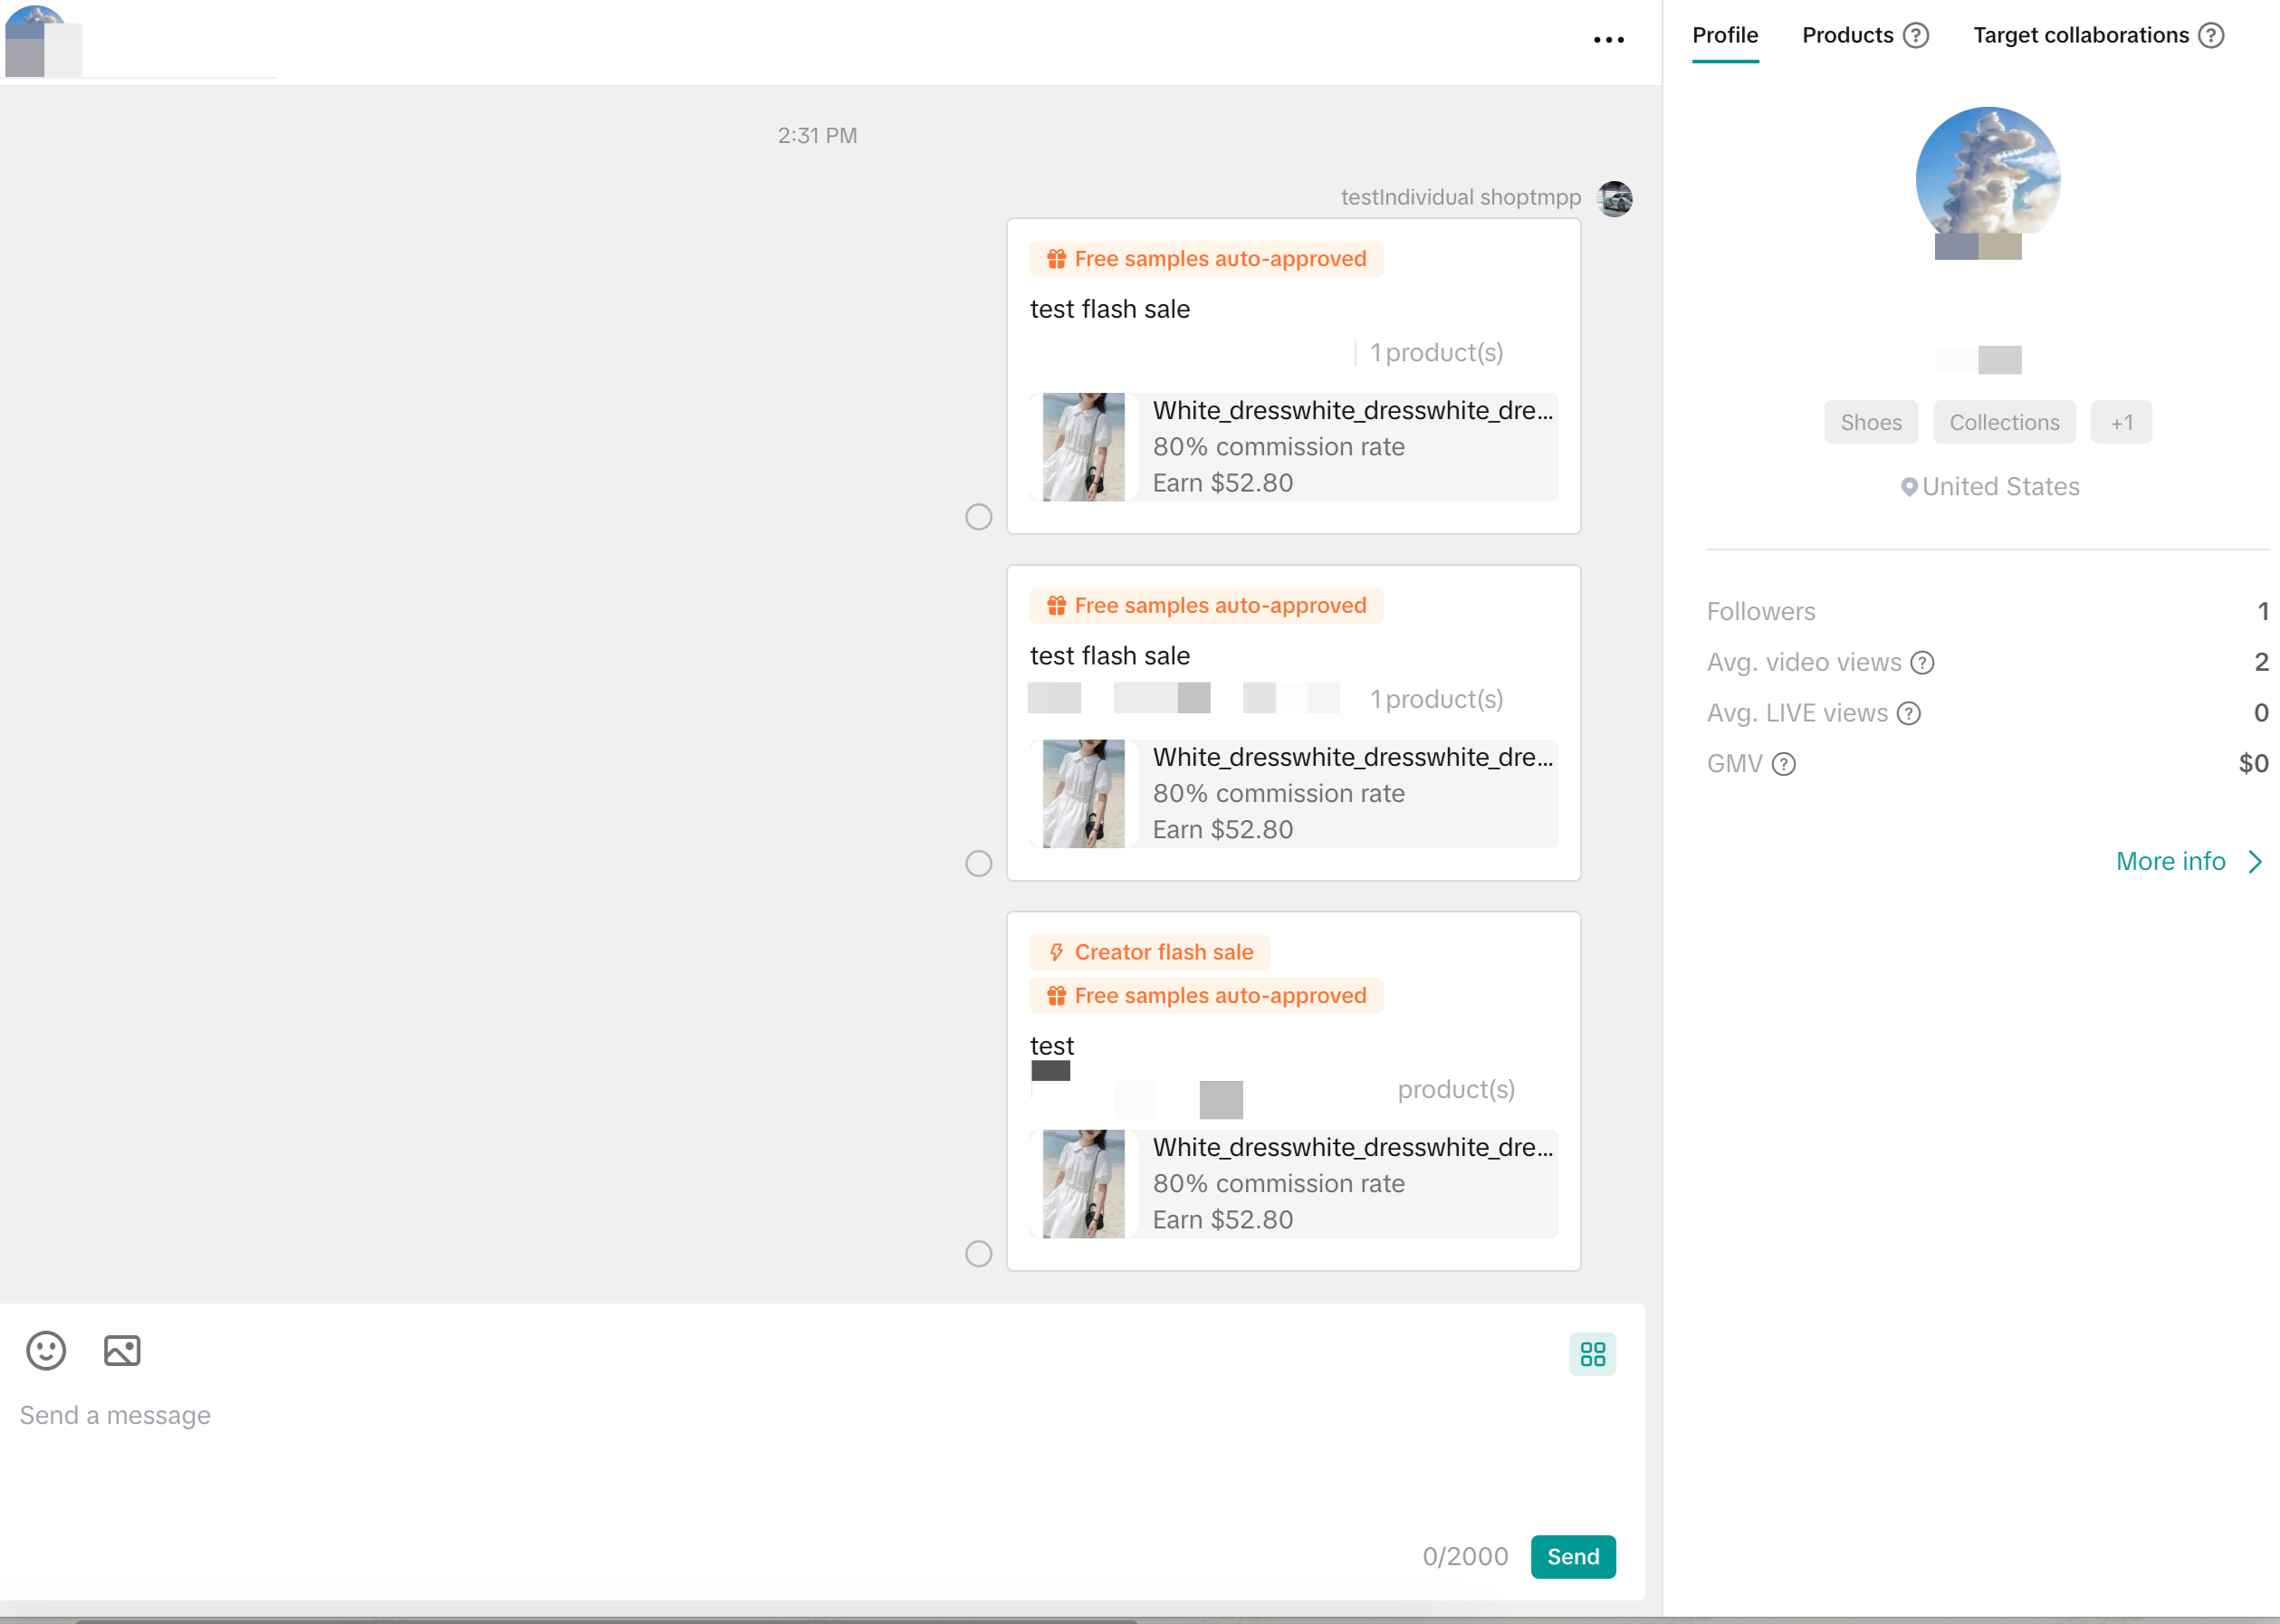Image resolution: width=2280 pixels, height=1624 pixels.
Task: Expand the More info chevron
Action: click(x=2256, y=861)
